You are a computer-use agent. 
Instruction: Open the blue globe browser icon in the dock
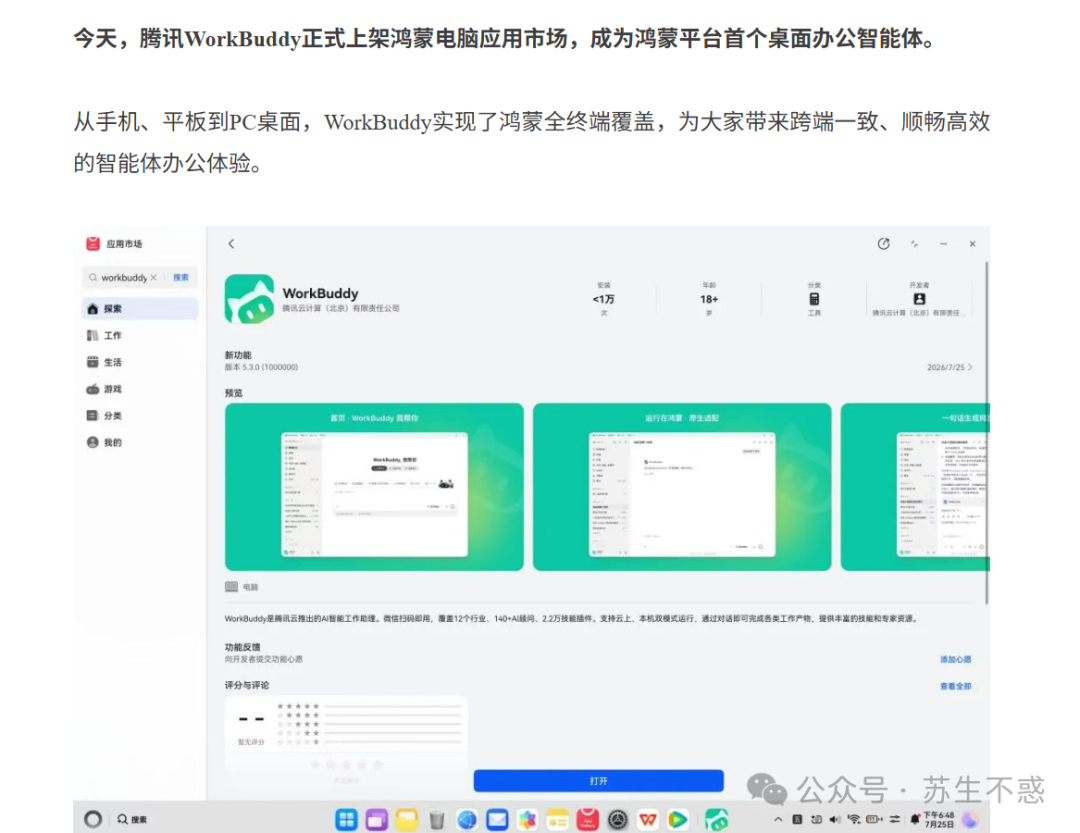(467, 820)
